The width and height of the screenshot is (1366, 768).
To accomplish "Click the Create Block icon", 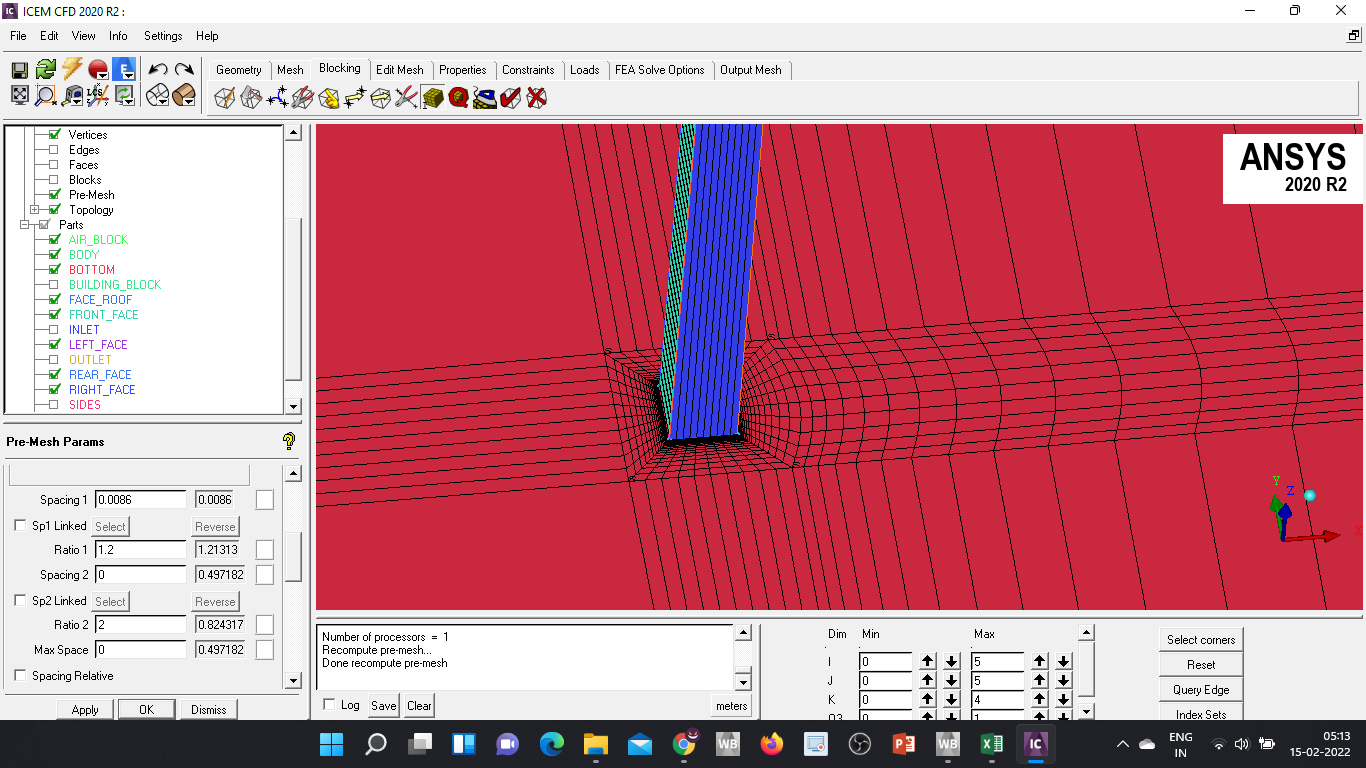I will 225,97.
